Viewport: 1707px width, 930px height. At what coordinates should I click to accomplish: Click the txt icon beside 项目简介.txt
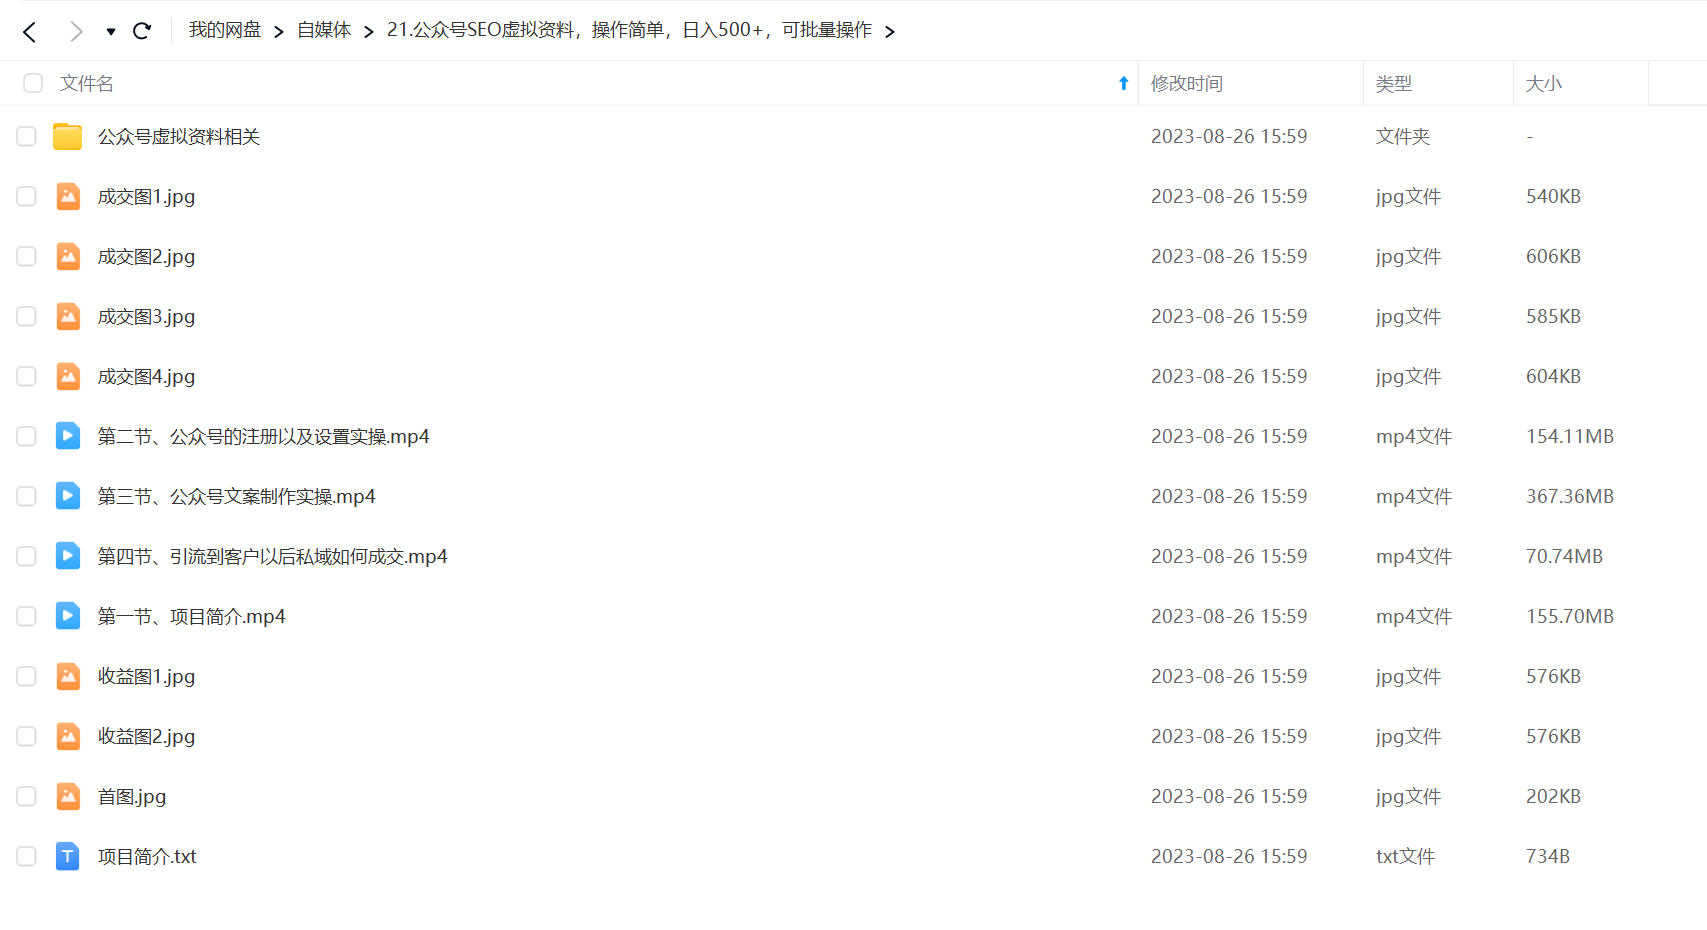pos(67,856)
